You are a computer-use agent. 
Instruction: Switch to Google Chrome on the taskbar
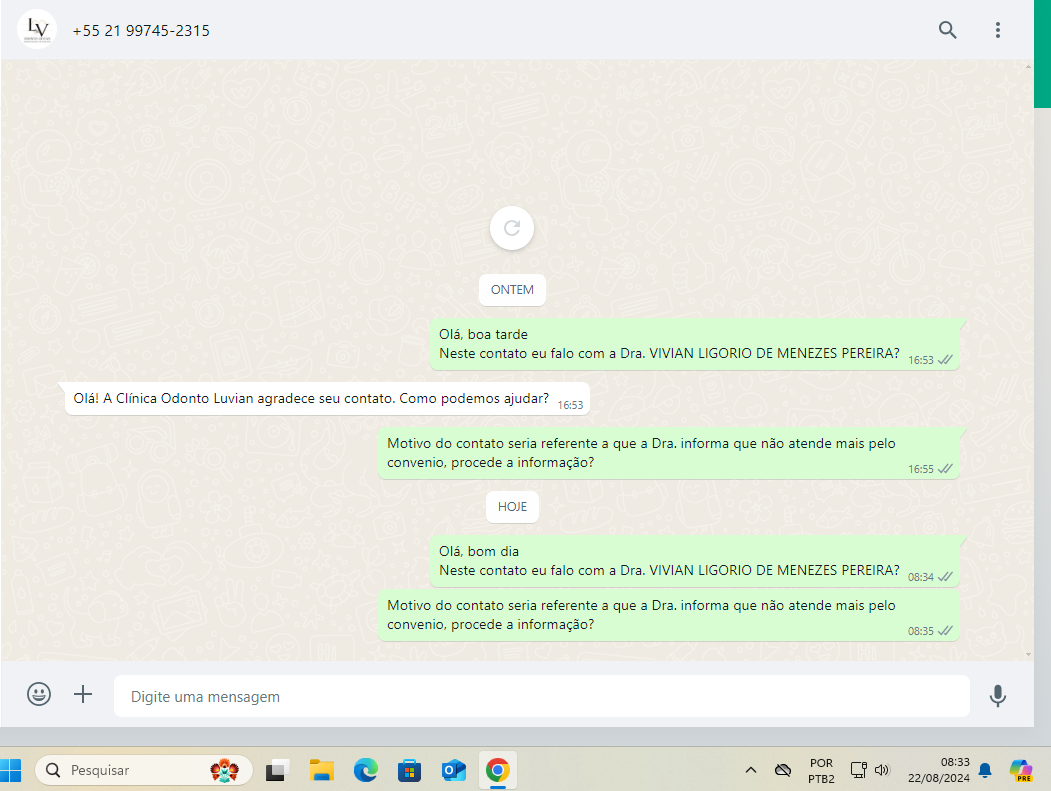pos(497,770)
